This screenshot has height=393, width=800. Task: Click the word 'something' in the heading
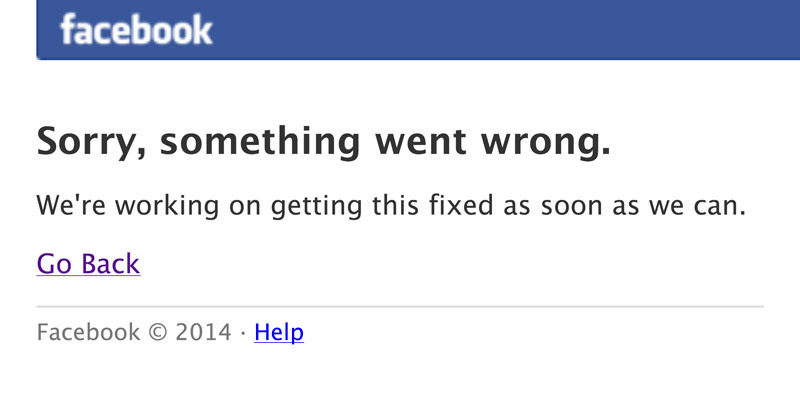tap(260, 142)
